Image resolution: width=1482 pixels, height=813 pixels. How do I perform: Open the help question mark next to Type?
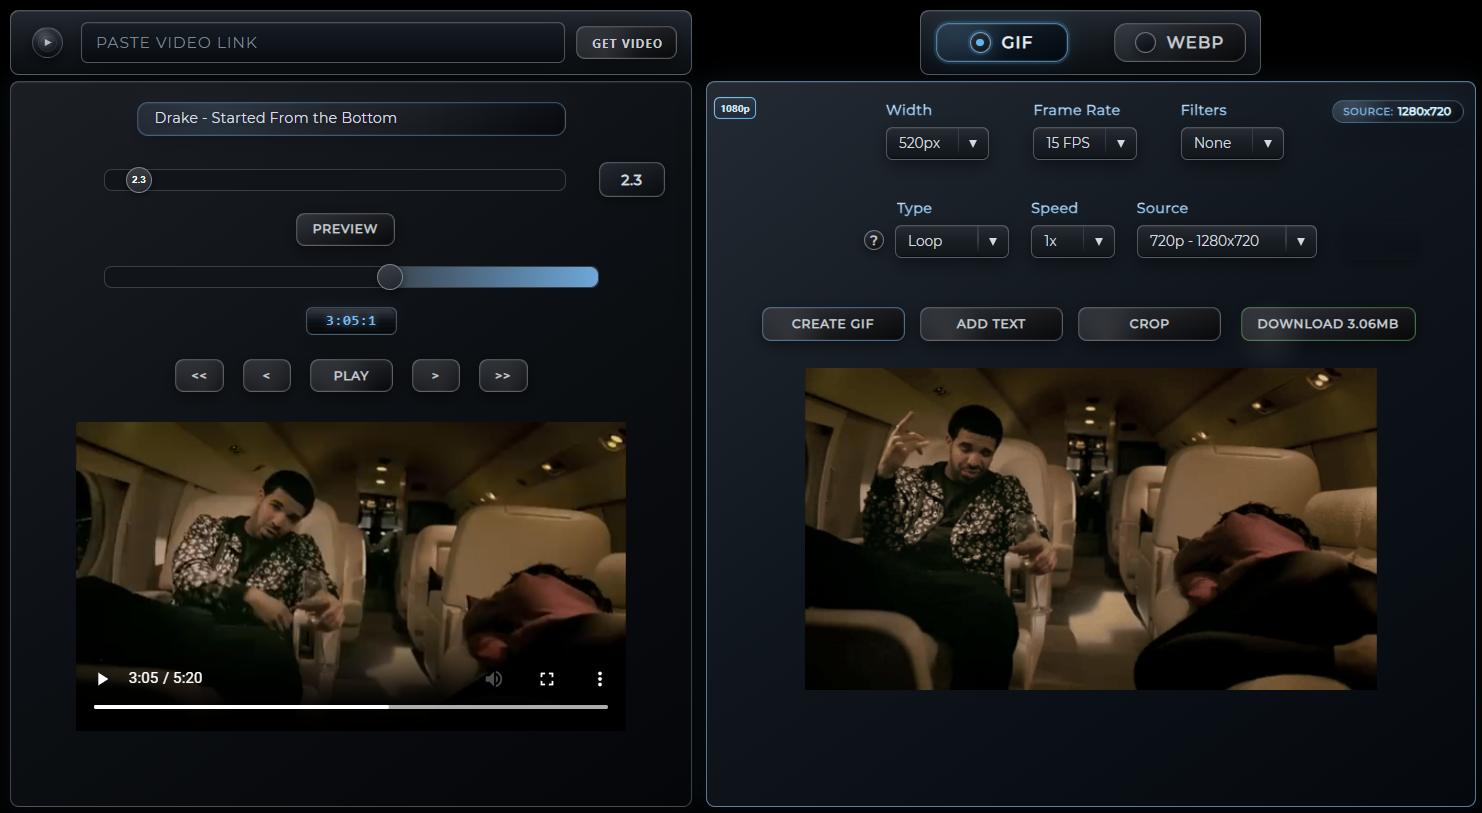[x=874, y=241]
